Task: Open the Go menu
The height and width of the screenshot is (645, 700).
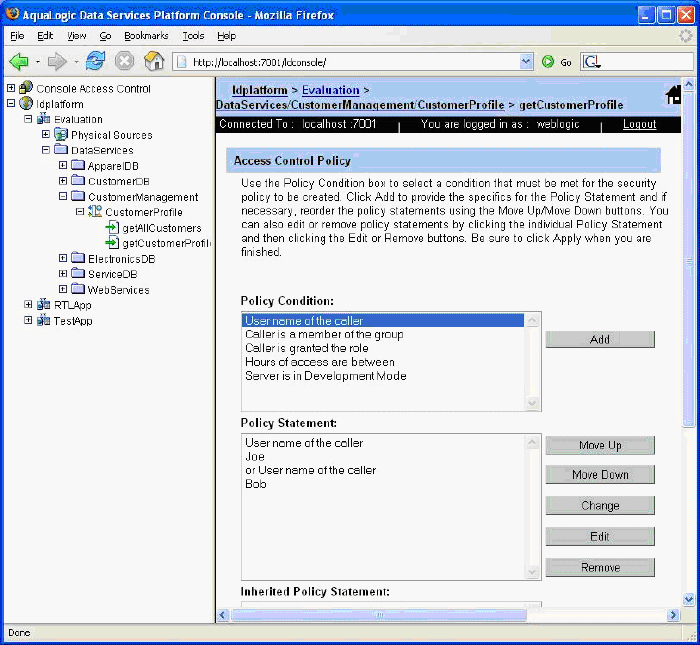Action: tap(105, 36)
